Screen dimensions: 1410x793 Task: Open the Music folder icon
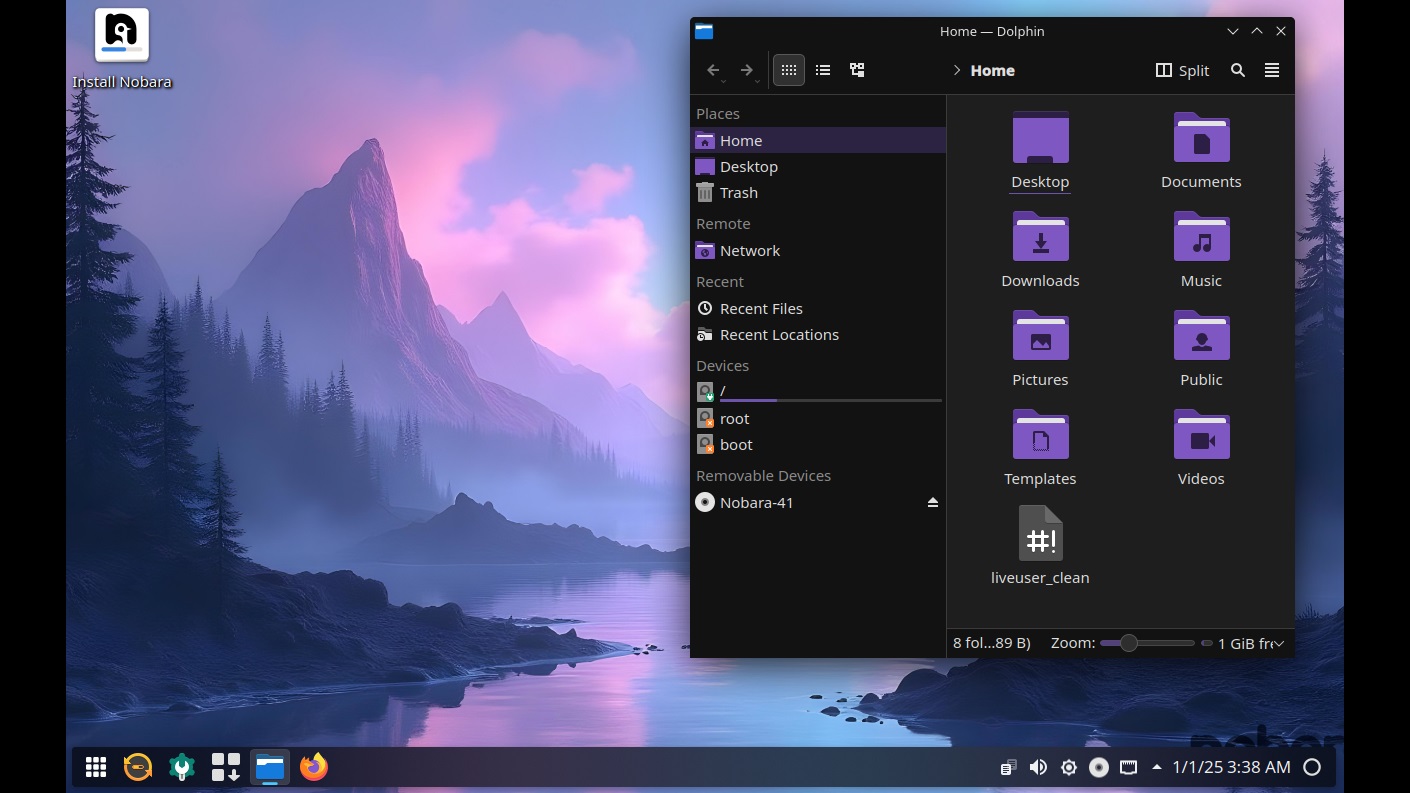tap(1201, 238)
